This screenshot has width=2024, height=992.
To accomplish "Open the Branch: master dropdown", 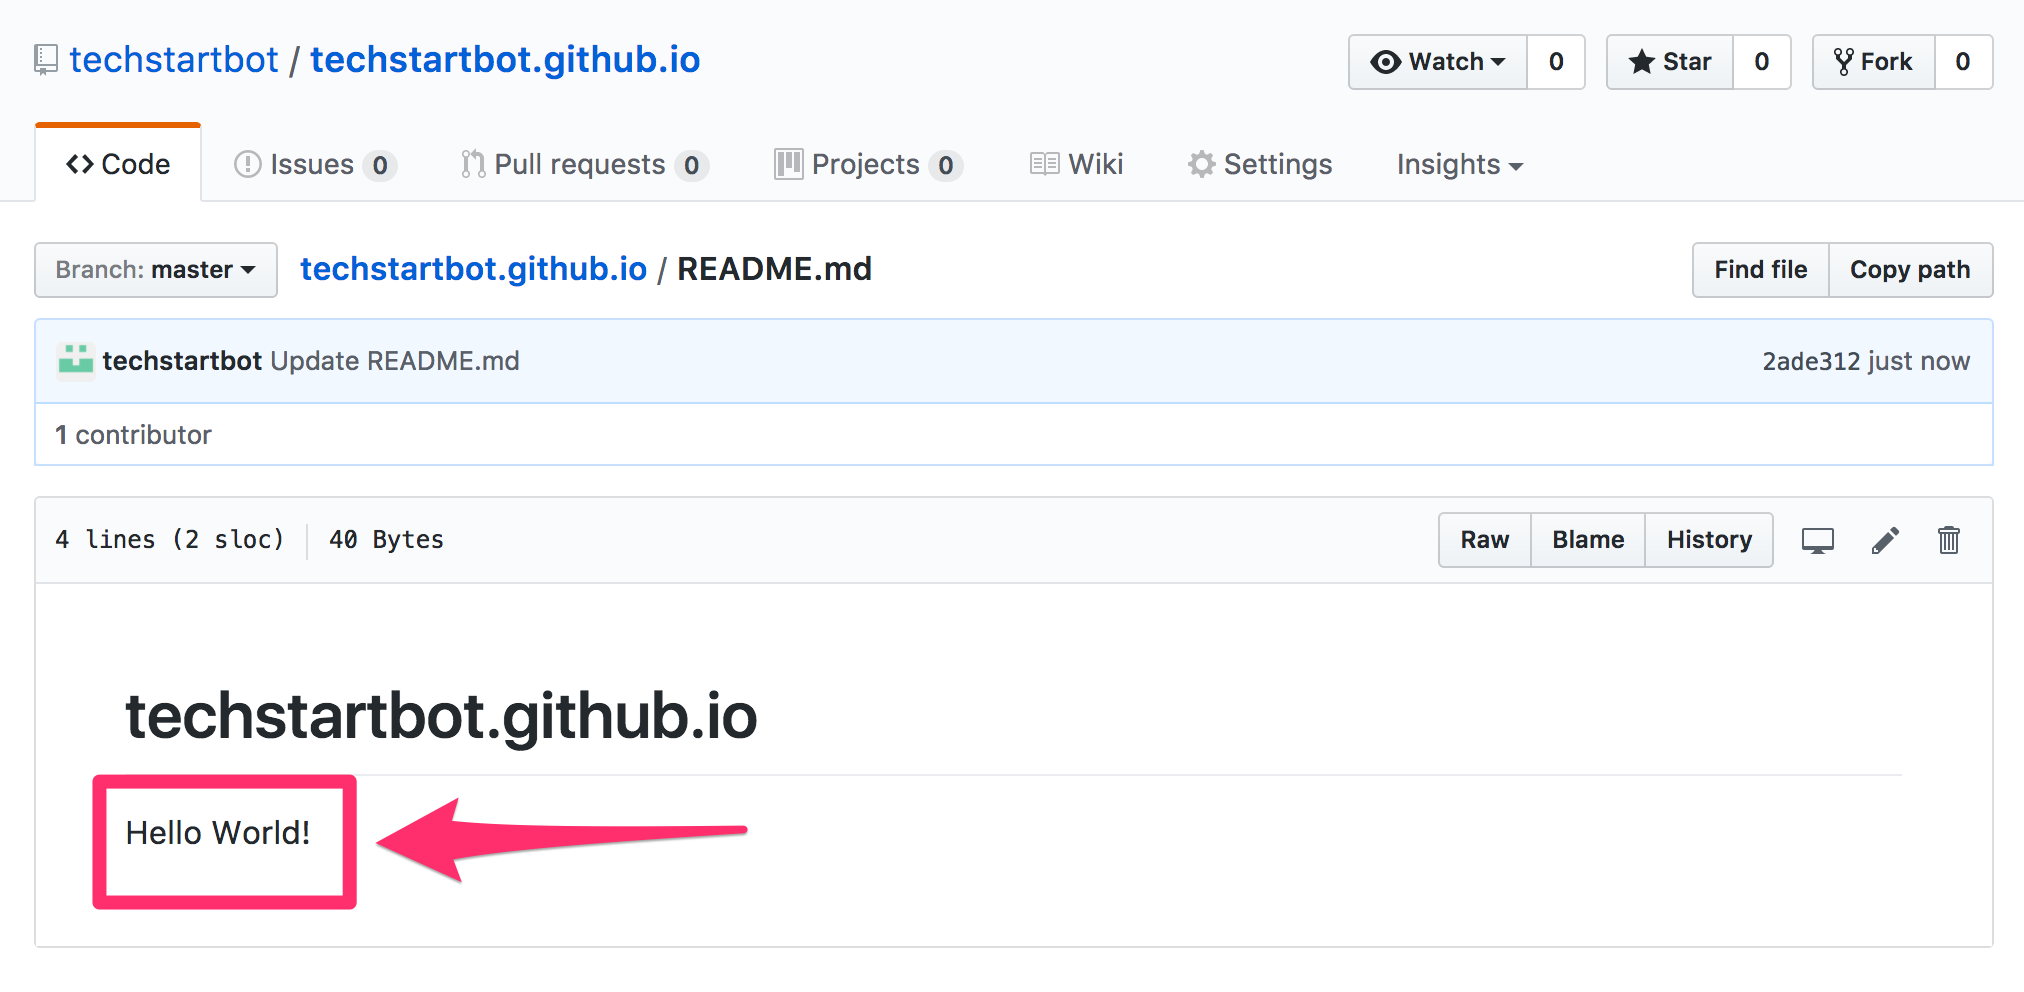I will [x=155, y=269].
